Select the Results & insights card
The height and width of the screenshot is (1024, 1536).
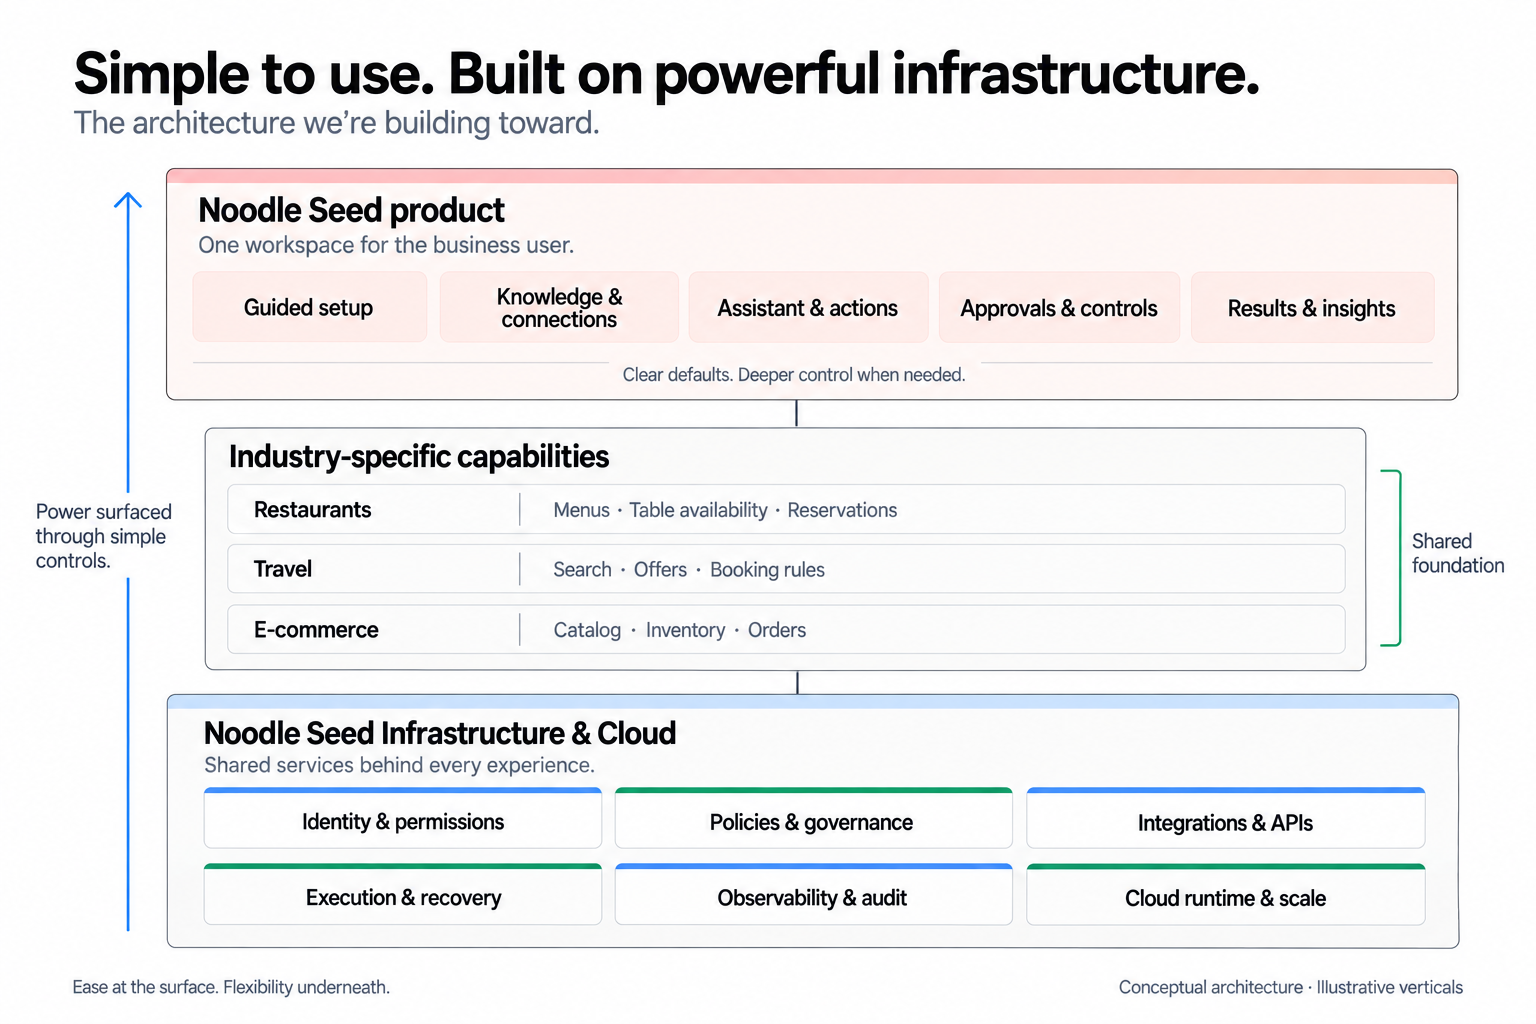[x=1312, y=307]
